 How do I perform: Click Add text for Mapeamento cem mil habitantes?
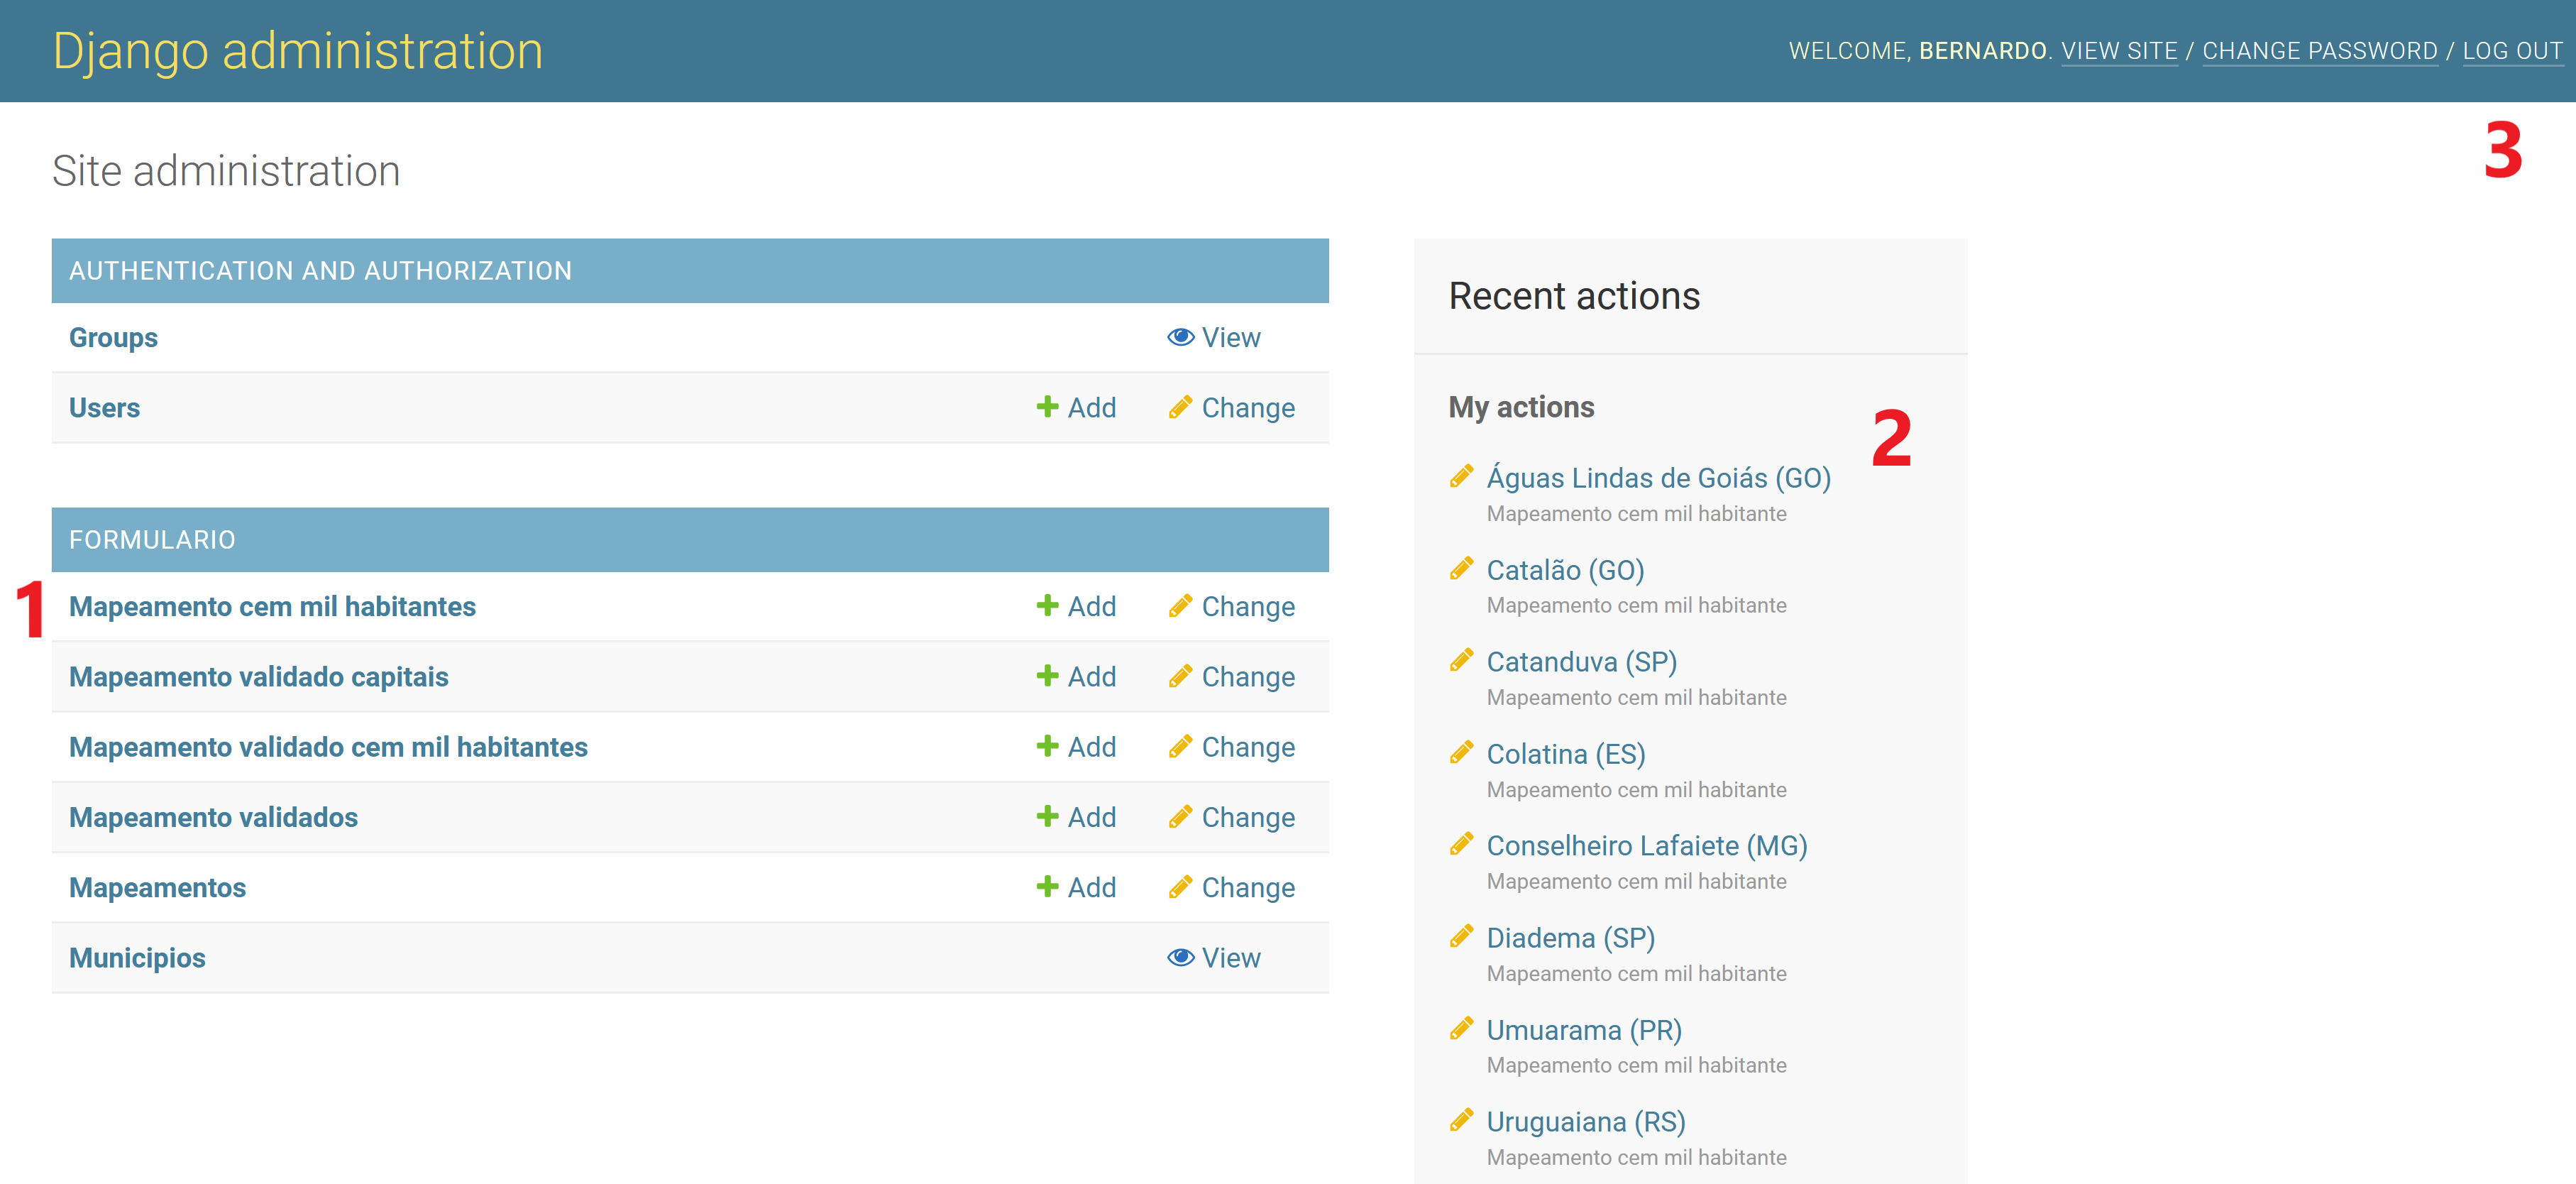[1092, 607]
